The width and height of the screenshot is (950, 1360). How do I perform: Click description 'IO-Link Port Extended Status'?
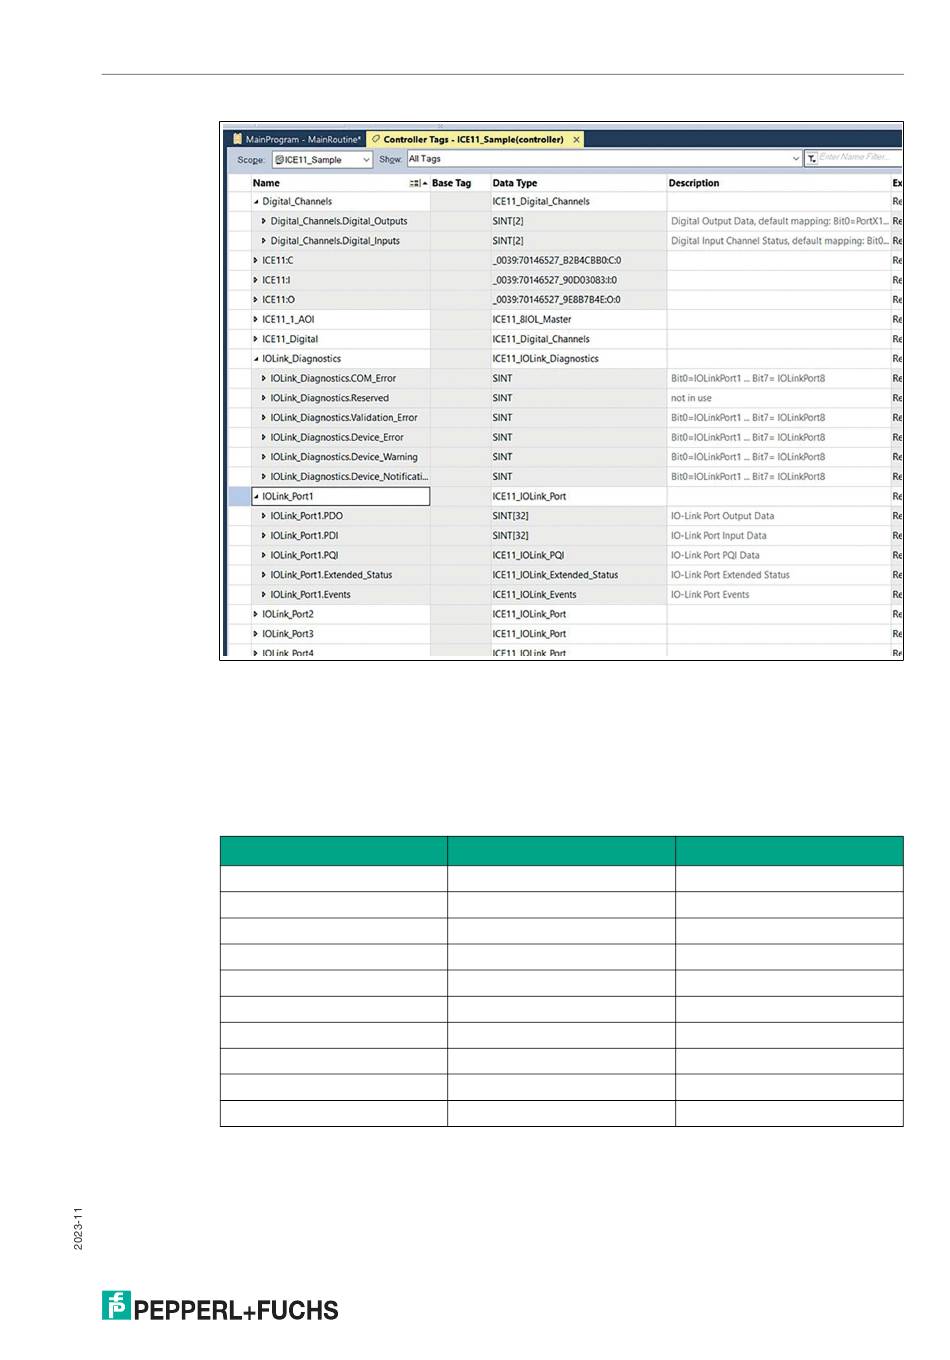point(730,575)
